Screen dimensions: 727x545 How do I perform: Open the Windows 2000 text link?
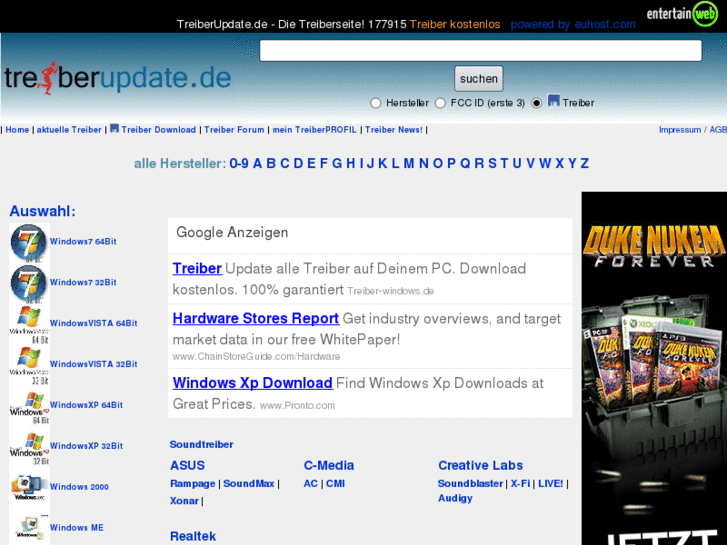pyautogui.click(x=79, y=487)
